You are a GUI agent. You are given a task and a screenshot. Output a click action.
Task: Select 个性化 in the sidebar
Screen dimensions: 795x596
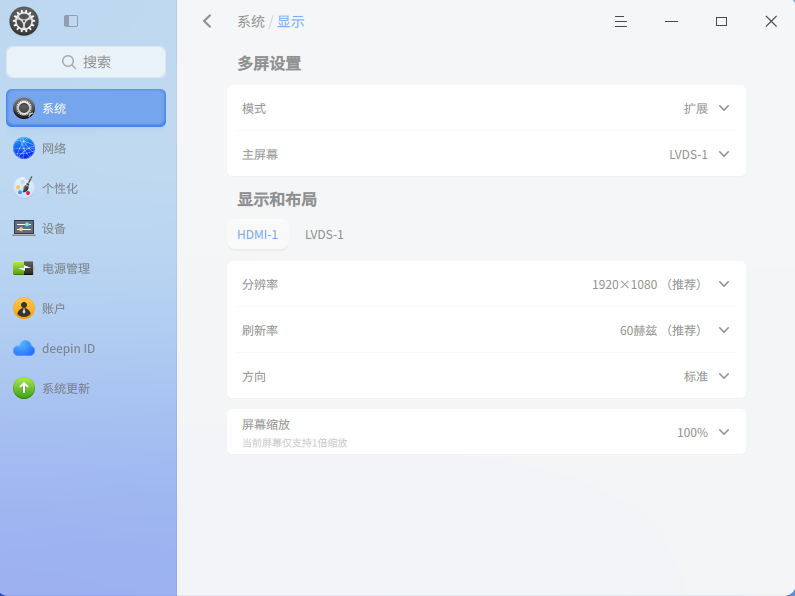(86, 188)
